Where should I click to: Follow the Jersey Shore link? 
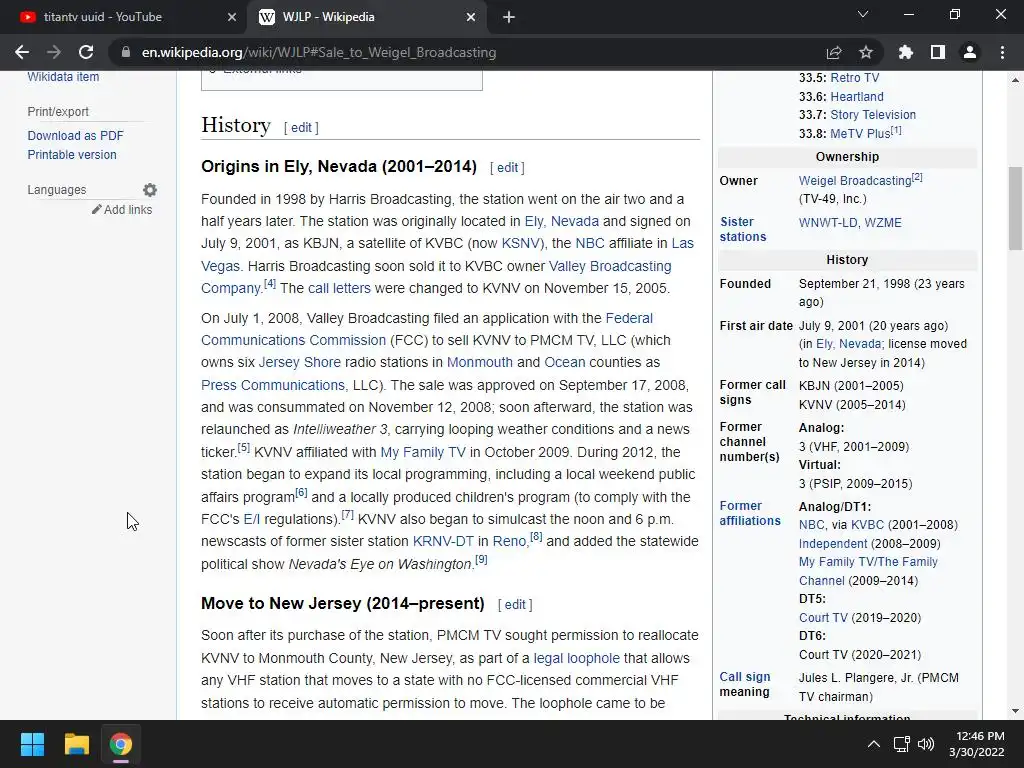coord(300,362)
